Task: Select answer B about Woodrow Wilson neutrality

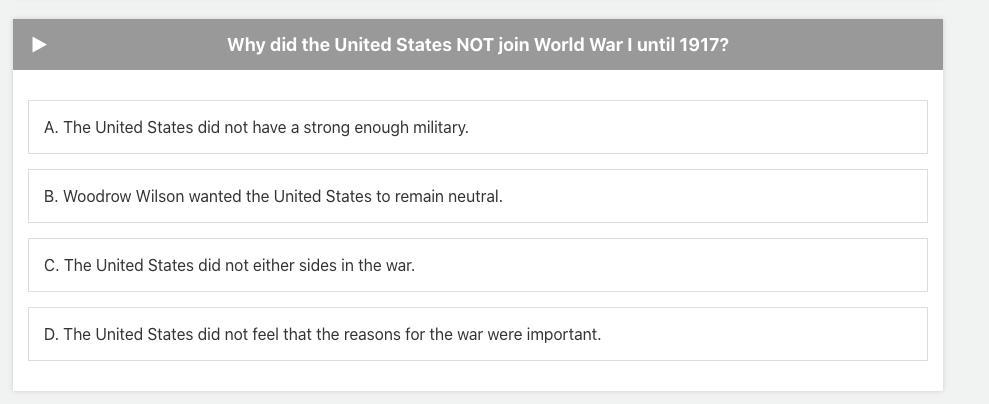Action: 477,196
